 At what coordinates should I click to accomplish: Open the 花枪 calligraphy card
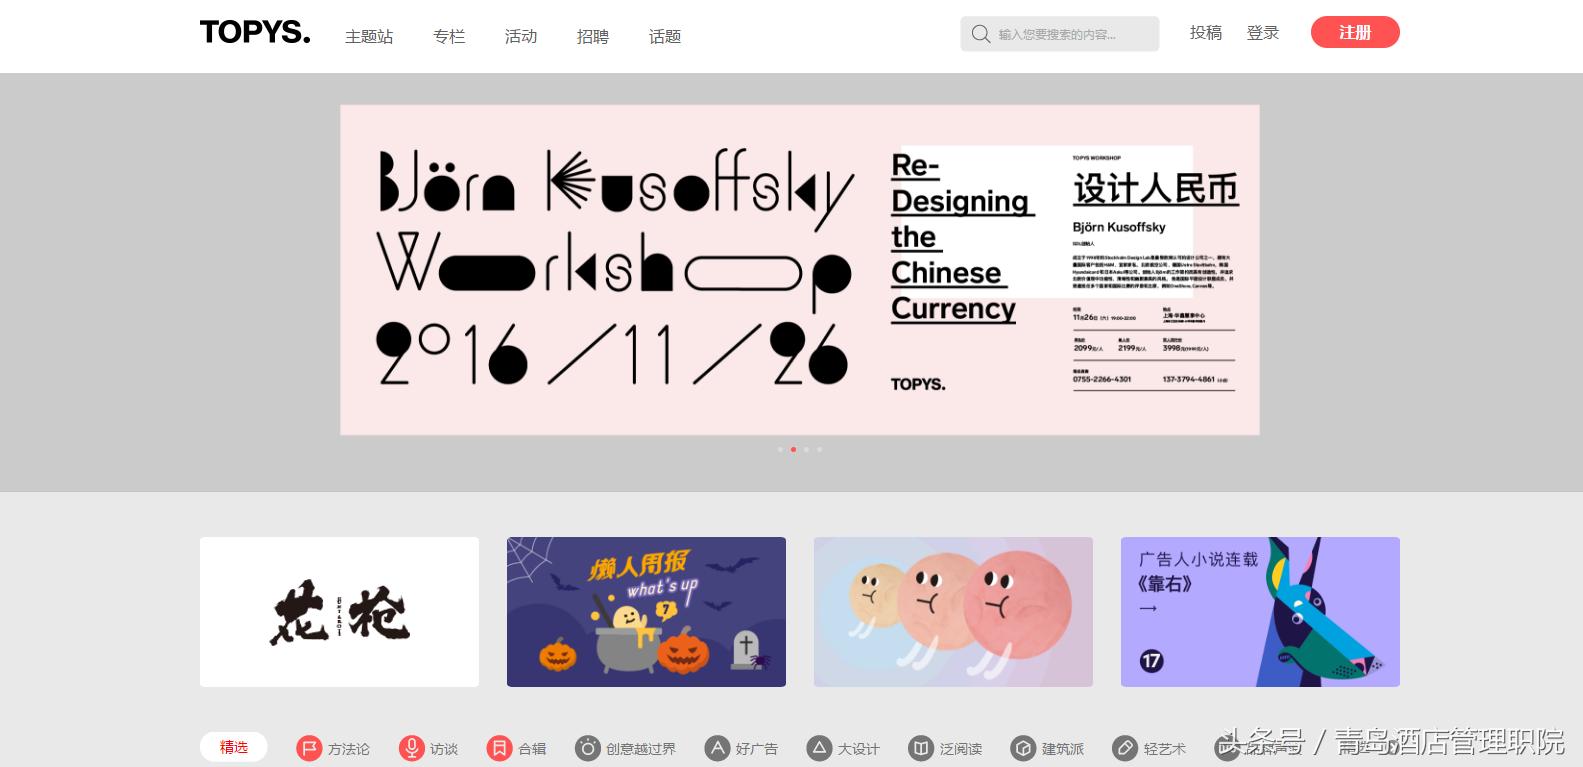(x=339, y=612)
